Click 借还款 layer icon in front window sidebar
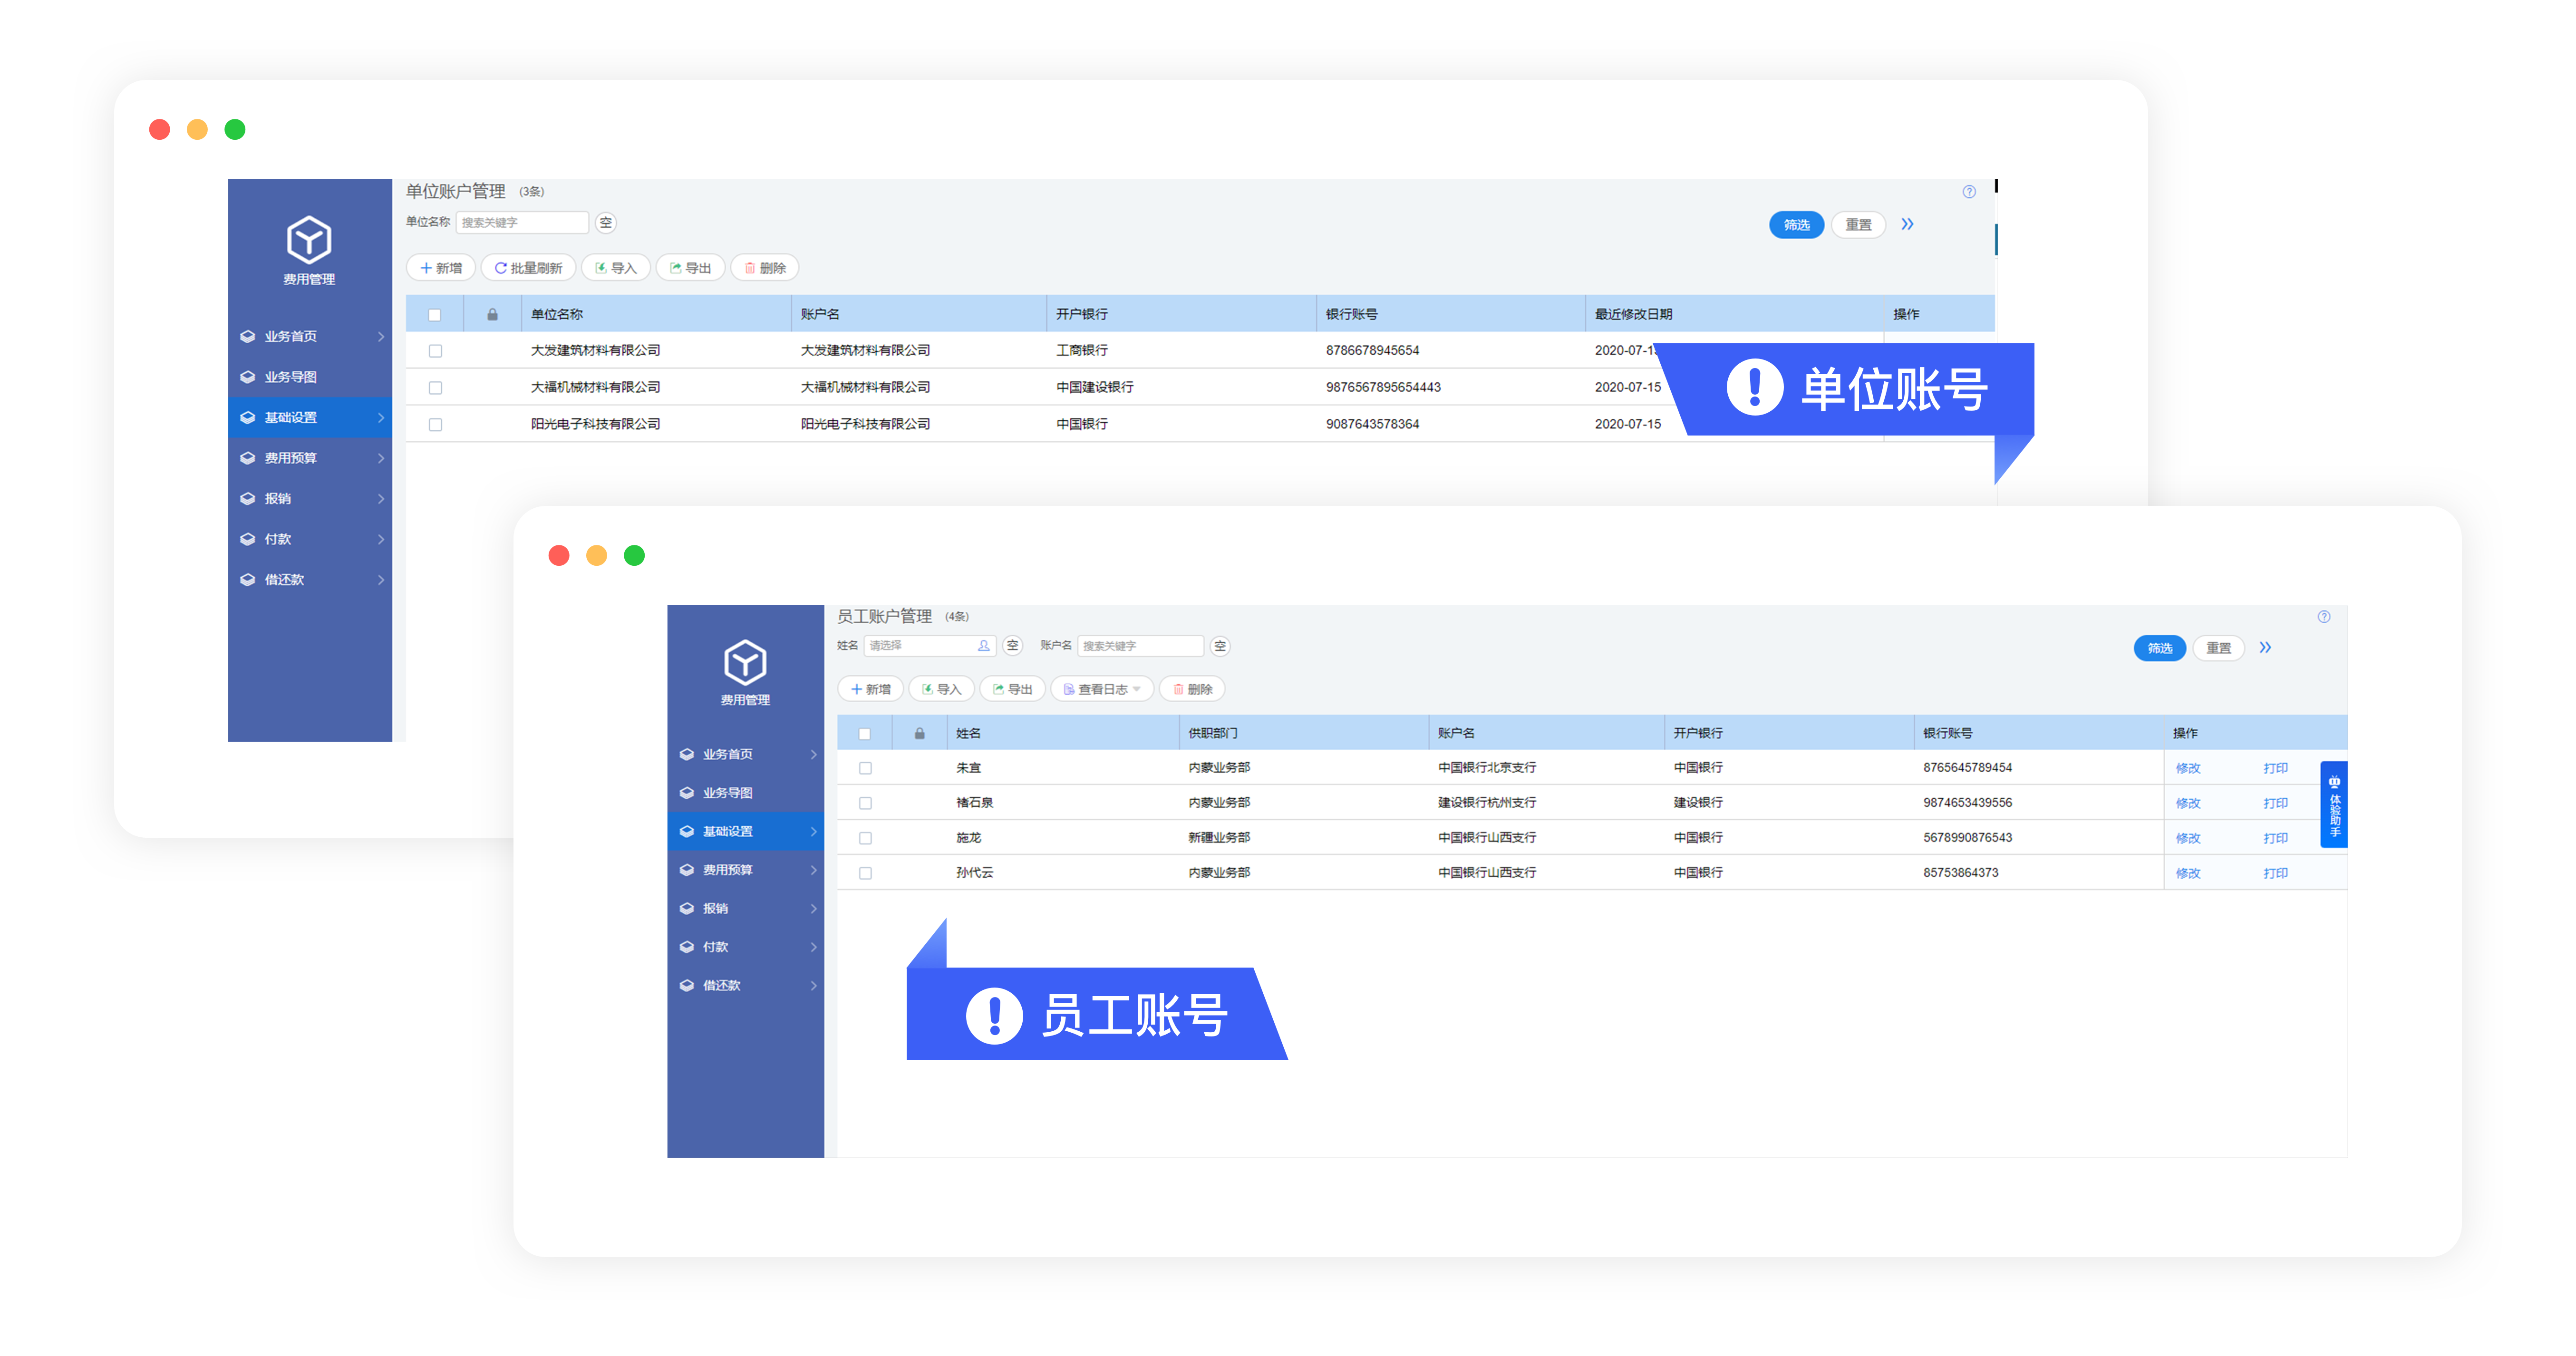2576x1356 pixels. [x=687, y=985]
